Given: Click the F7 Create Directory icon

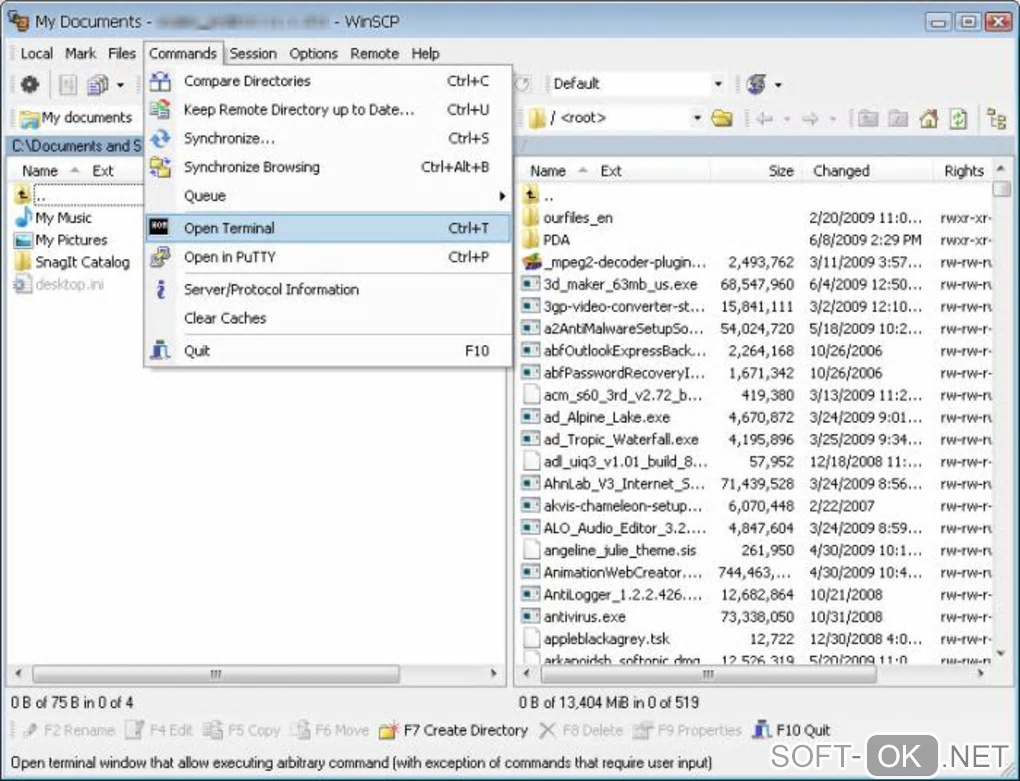Looking at the screenshot, I should (388, 730).
